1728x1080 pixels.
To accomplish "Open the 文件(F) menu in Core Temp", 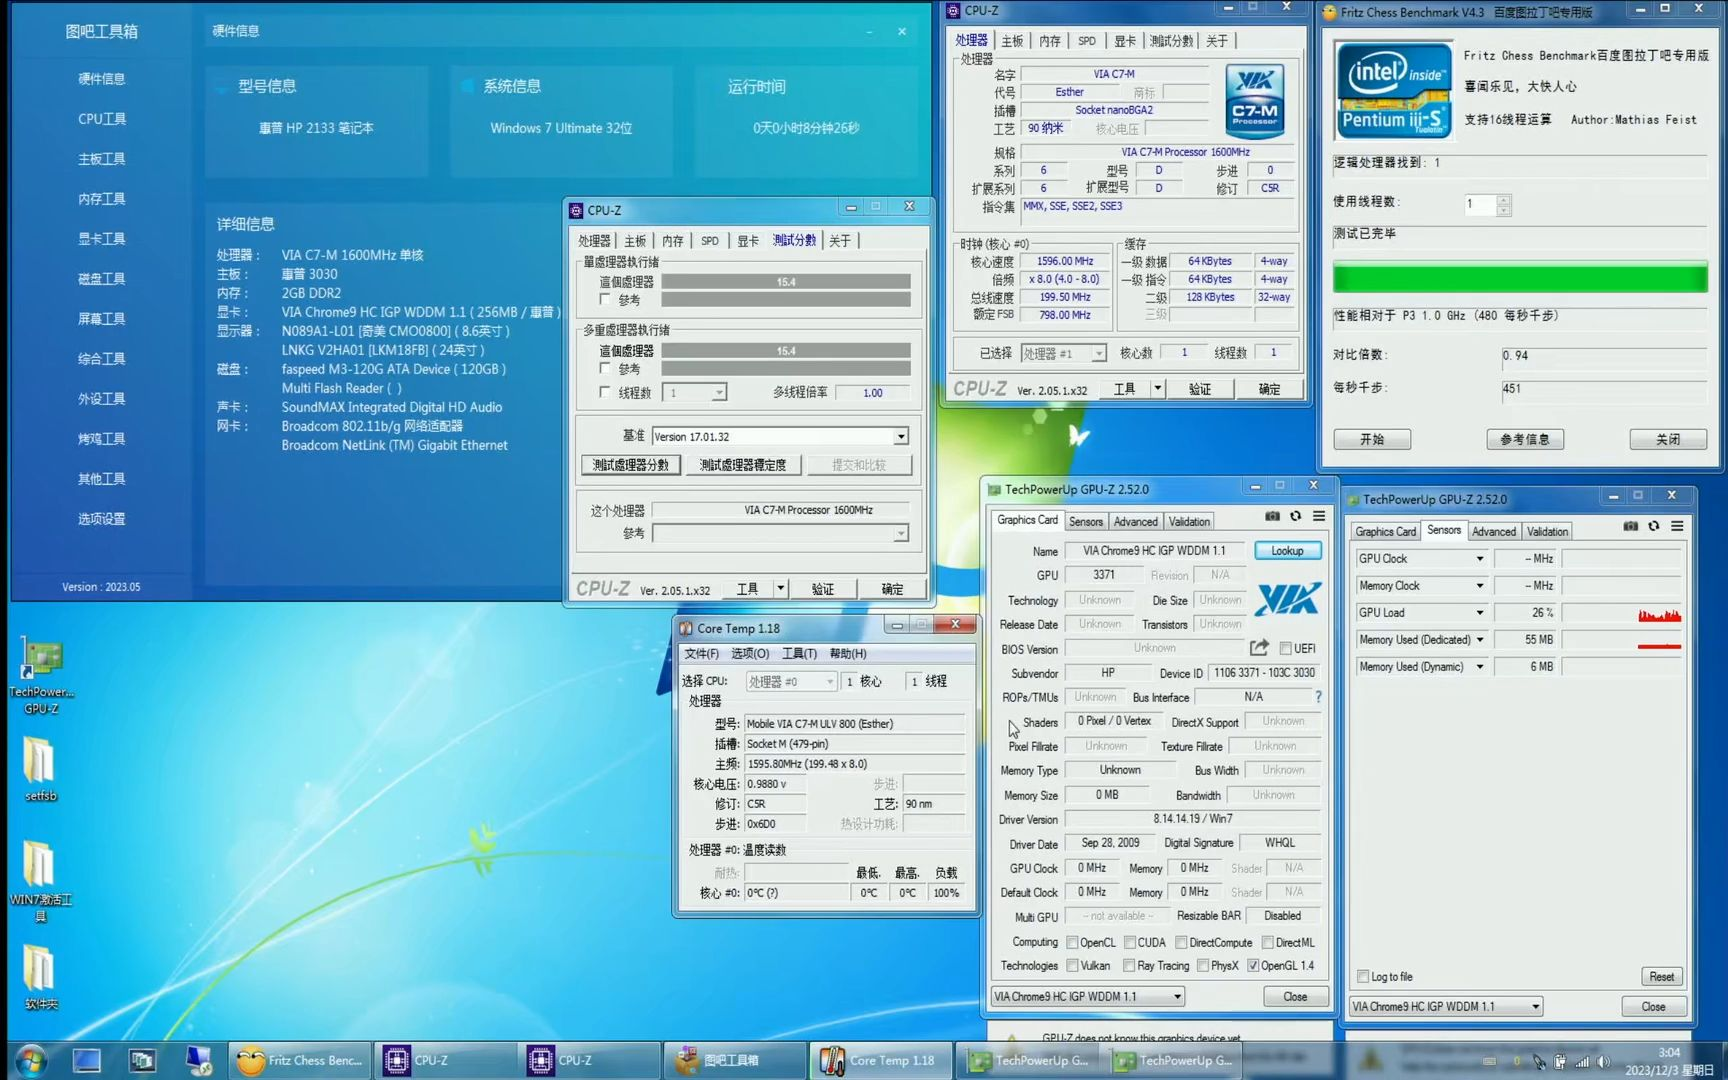I will click(701, 654).
